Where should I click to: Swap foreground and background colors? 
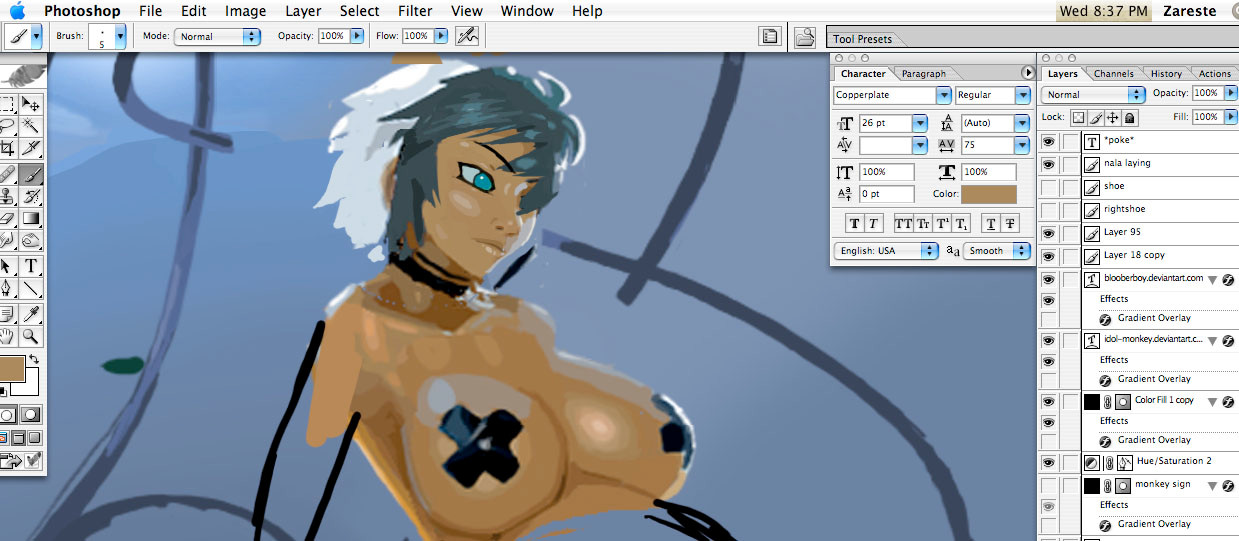pyautogui.click(x=33, y=359)
